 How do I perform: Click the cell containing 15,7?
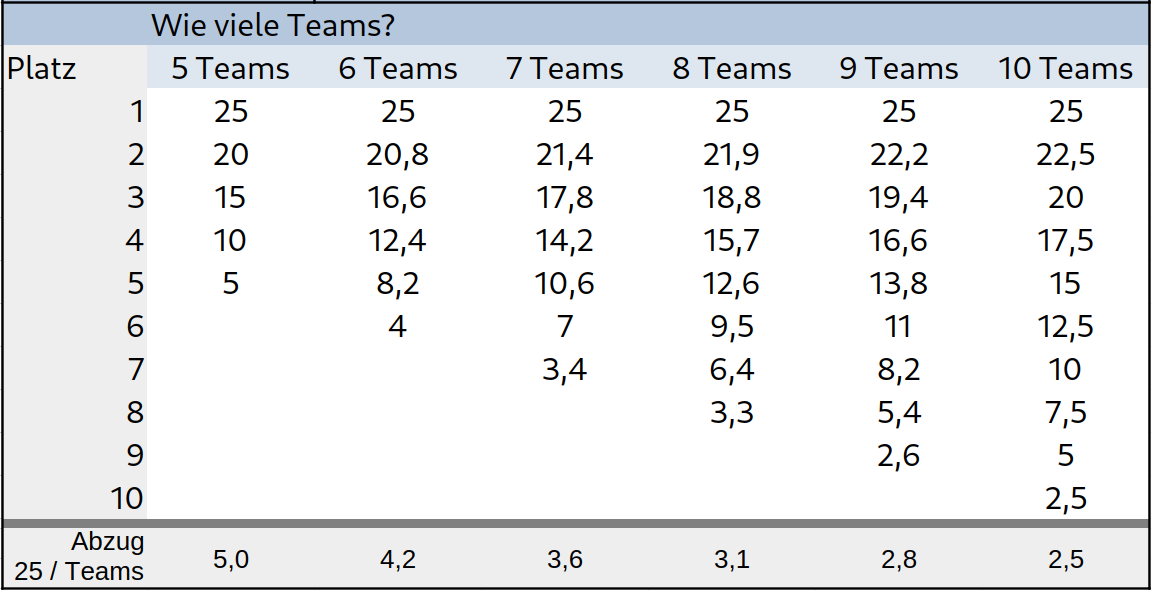point(732,241)
